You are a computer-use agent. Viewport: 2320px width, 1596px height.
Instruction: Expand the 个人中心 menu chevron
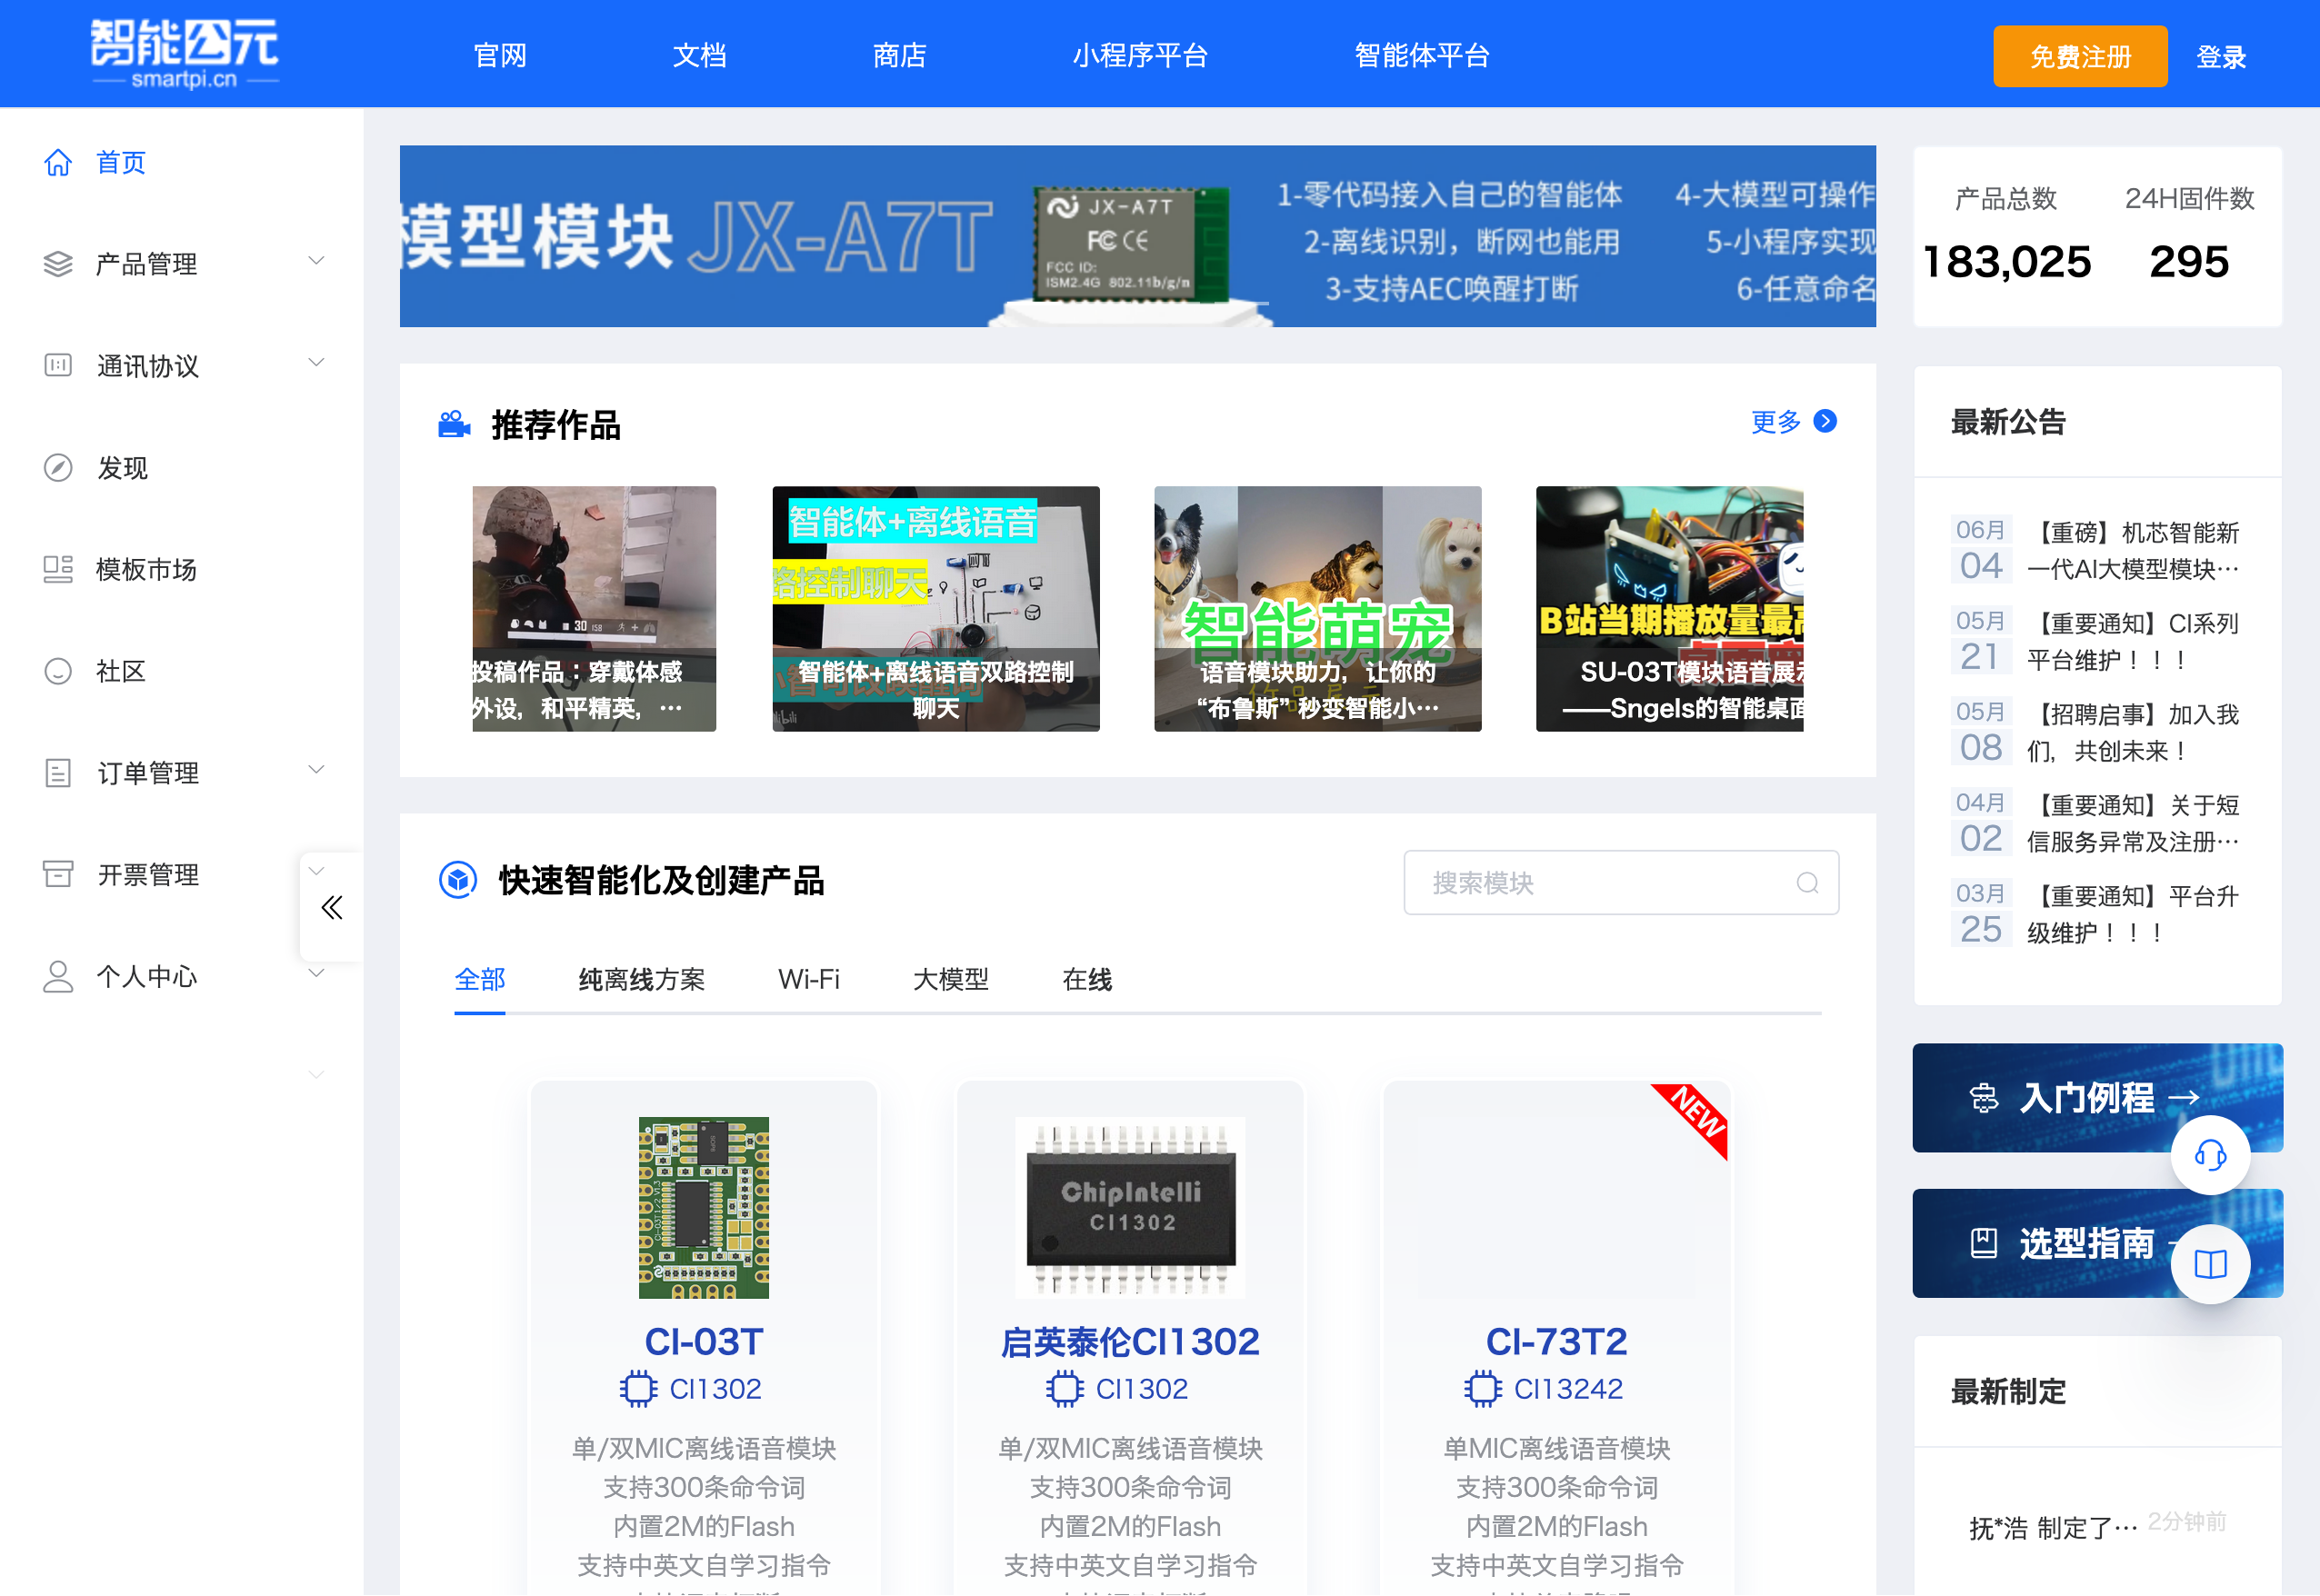pos(316,974)
